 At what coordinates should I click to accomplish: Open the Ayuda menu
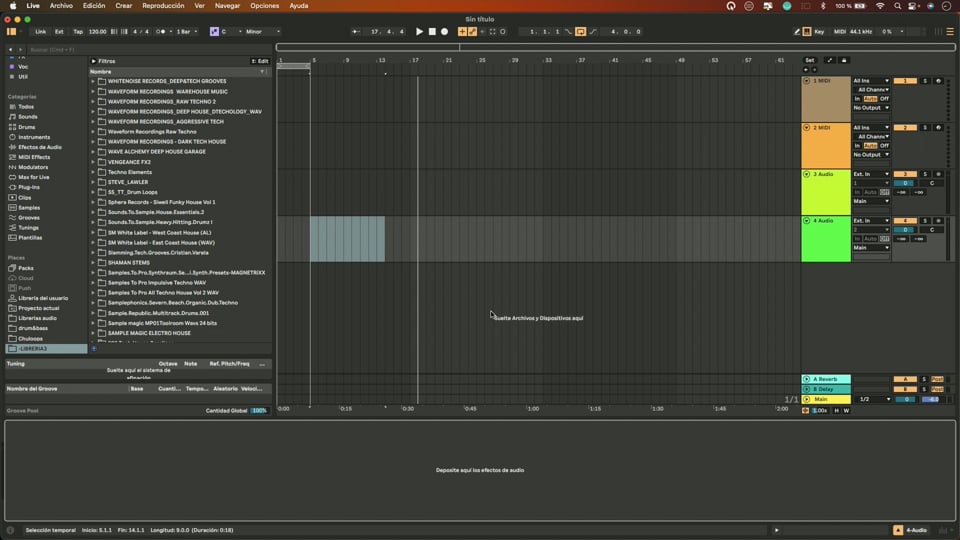pyautogui.click(x=299, y=6)
